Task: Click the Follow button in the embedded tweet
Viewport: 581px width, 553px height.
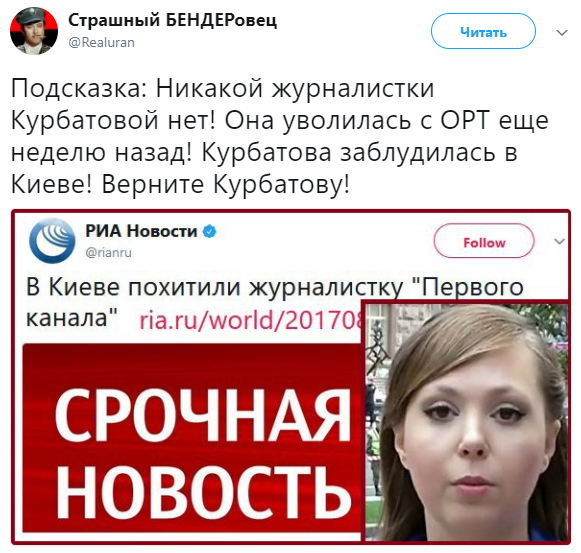Action: click(484, 241)
